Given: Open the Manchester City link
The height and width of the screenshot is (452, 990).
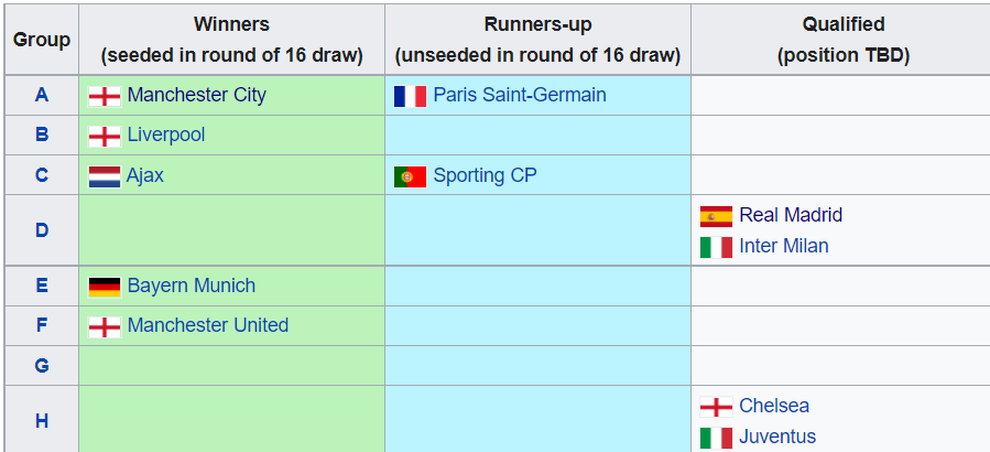Looking at the screenshot, I should [x=197, y=96].
